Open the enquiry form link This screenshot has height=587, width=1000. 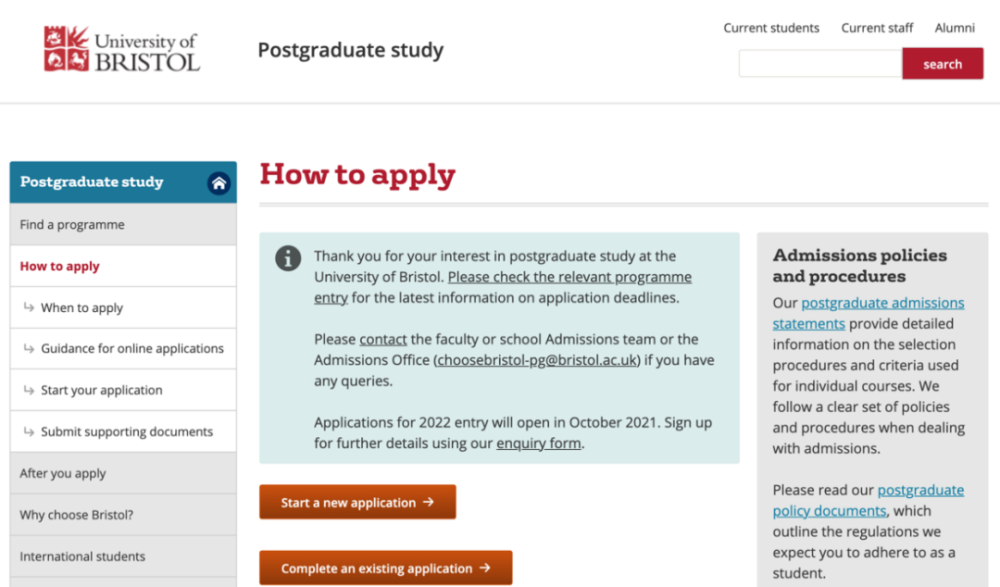point(538,443)
